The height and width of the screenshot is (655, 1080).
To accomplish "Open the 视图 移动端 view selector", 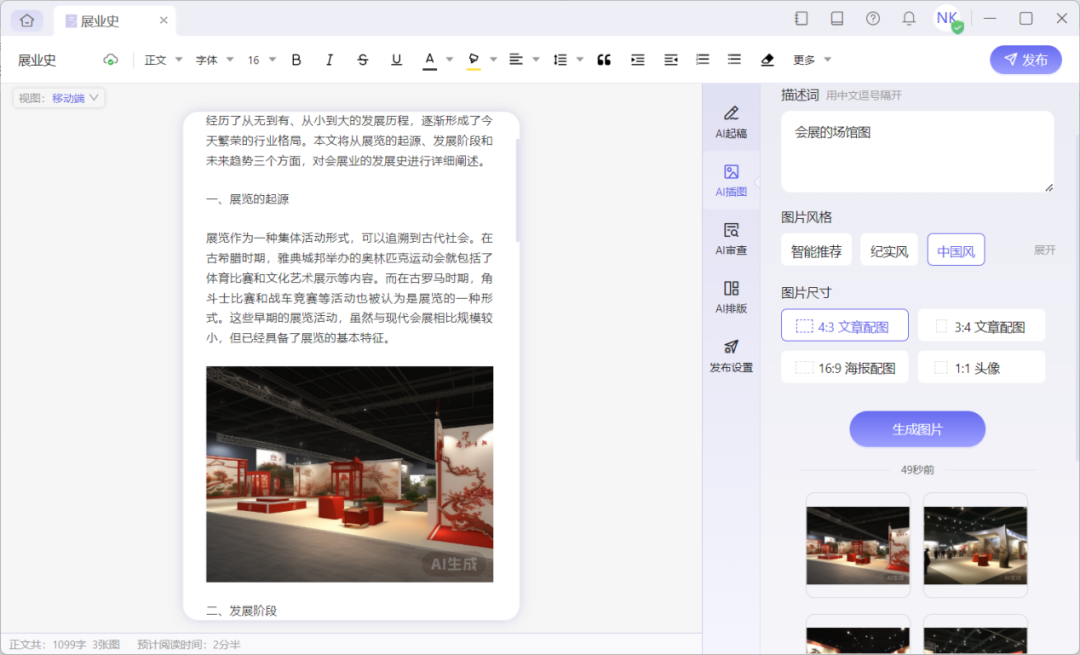I will (59, 98).
